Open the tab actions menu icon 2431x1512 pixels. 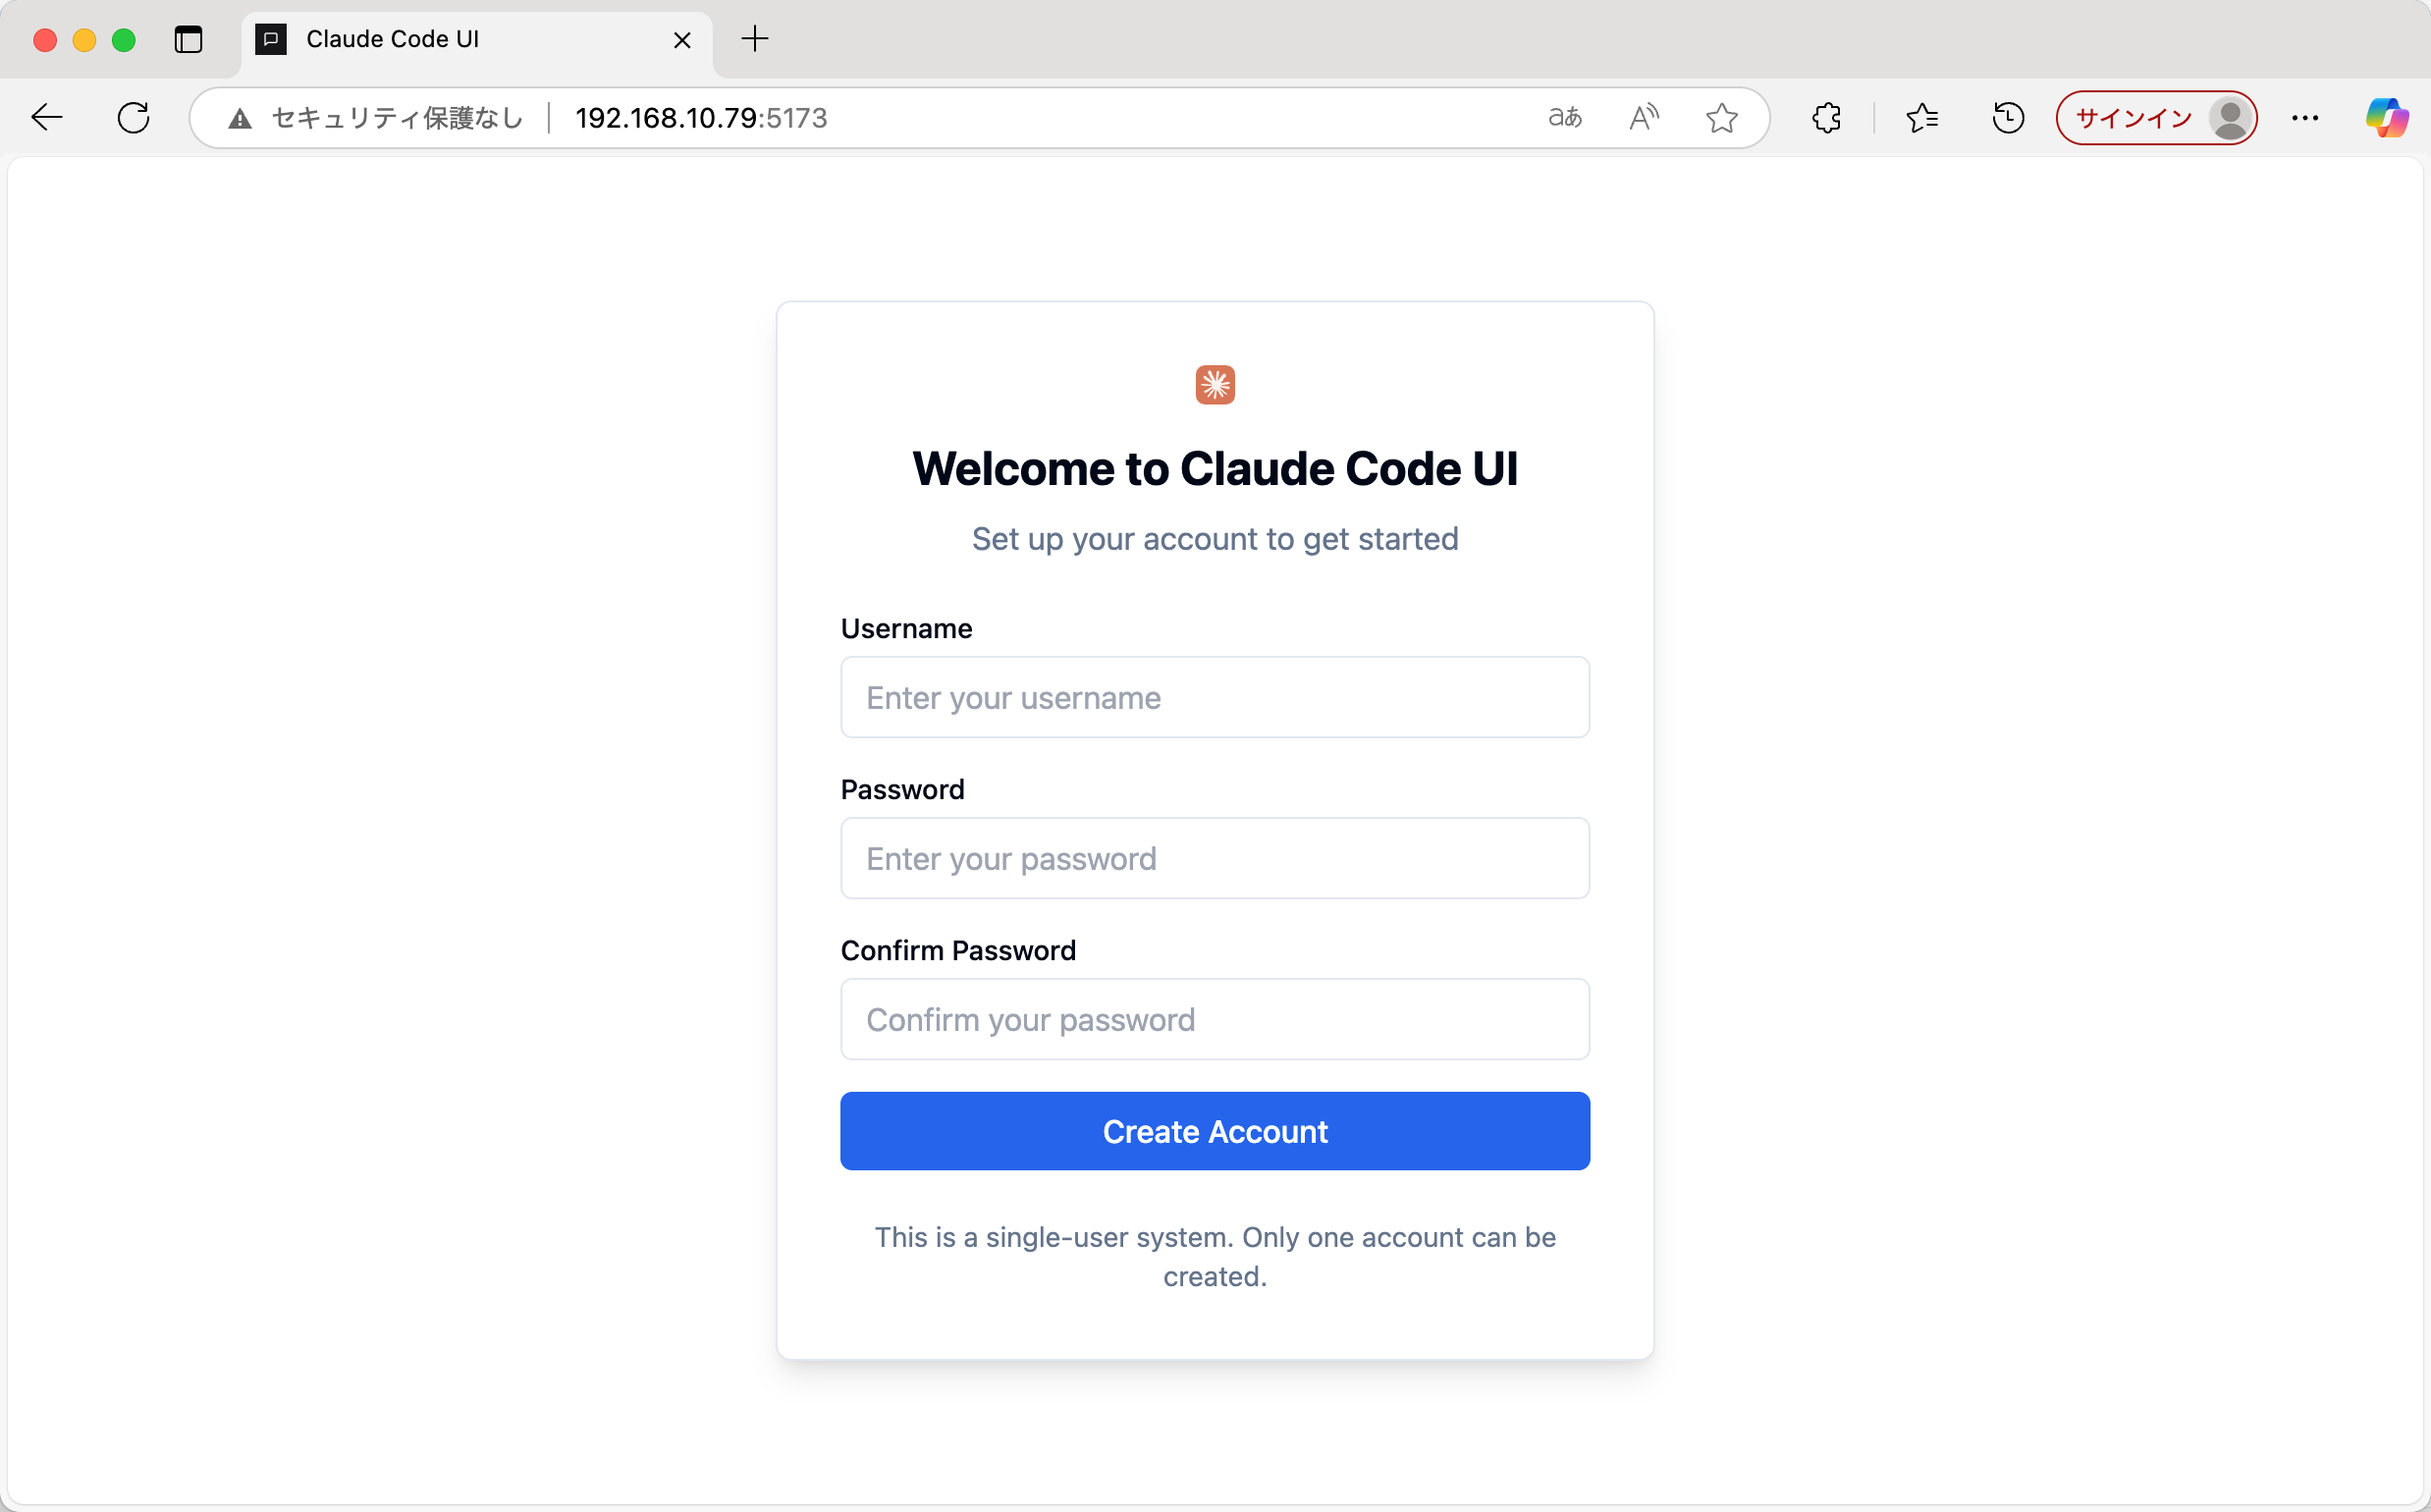tap(188, 40)
